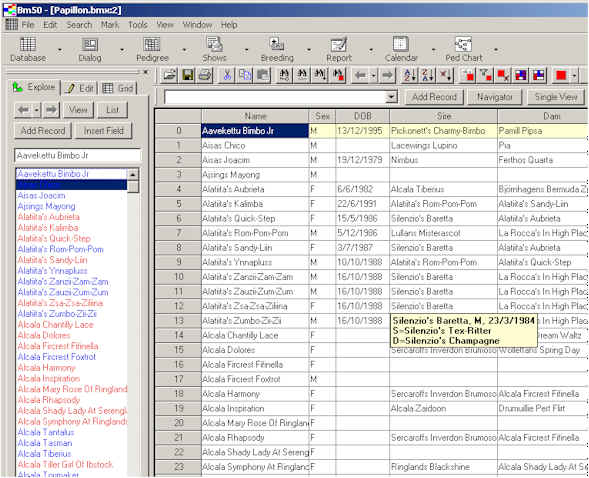The image size is (589, 478).
Task: Click the paste clipboard icon
Action: coord(263,75)
